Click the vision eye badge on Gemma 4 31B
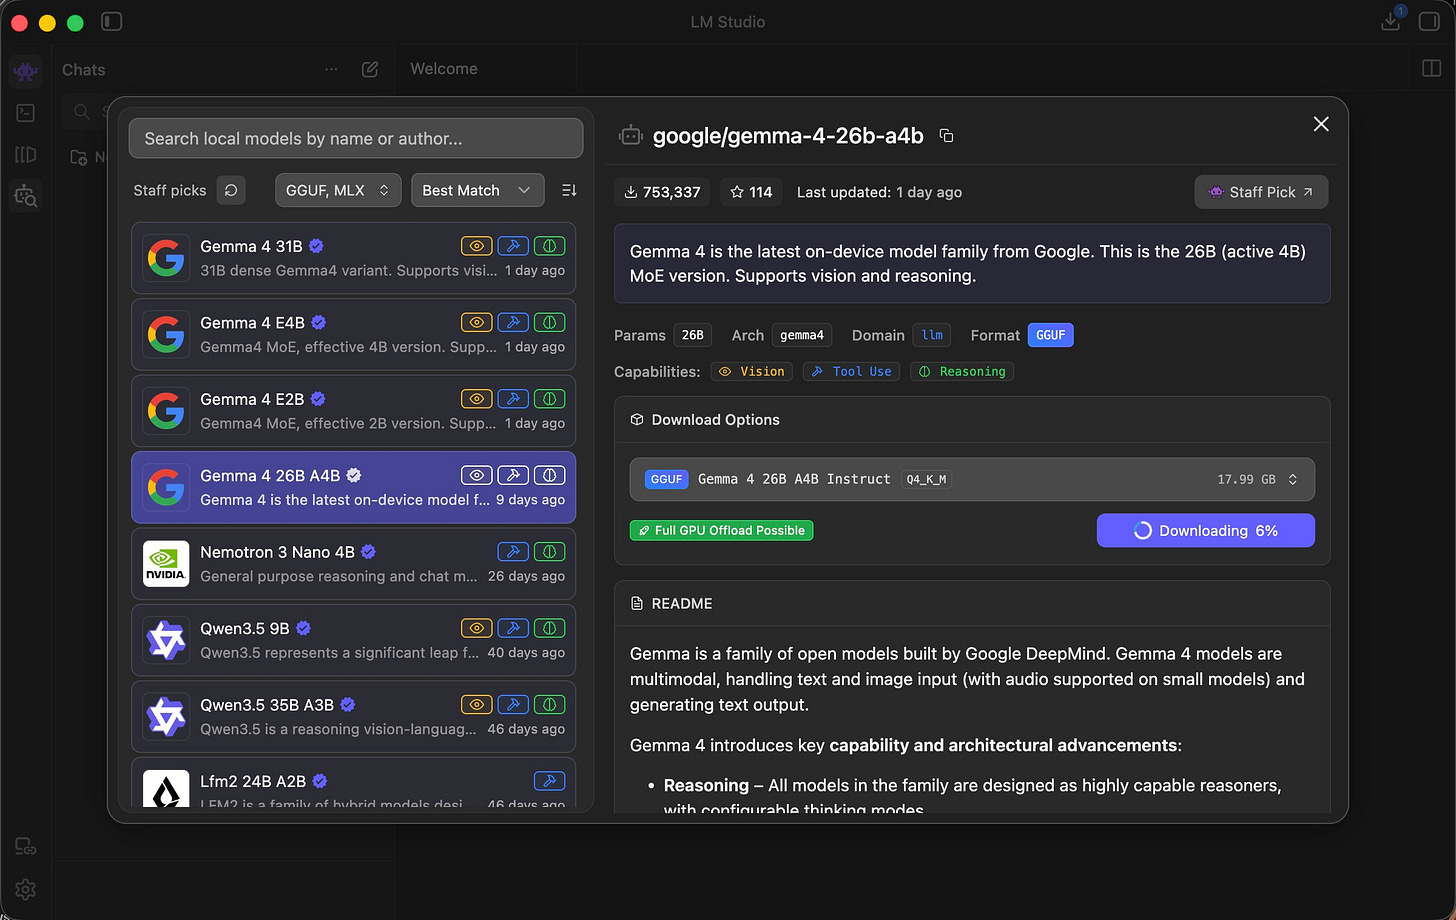This screenshot has width=1456, height=920. point(477,246)
